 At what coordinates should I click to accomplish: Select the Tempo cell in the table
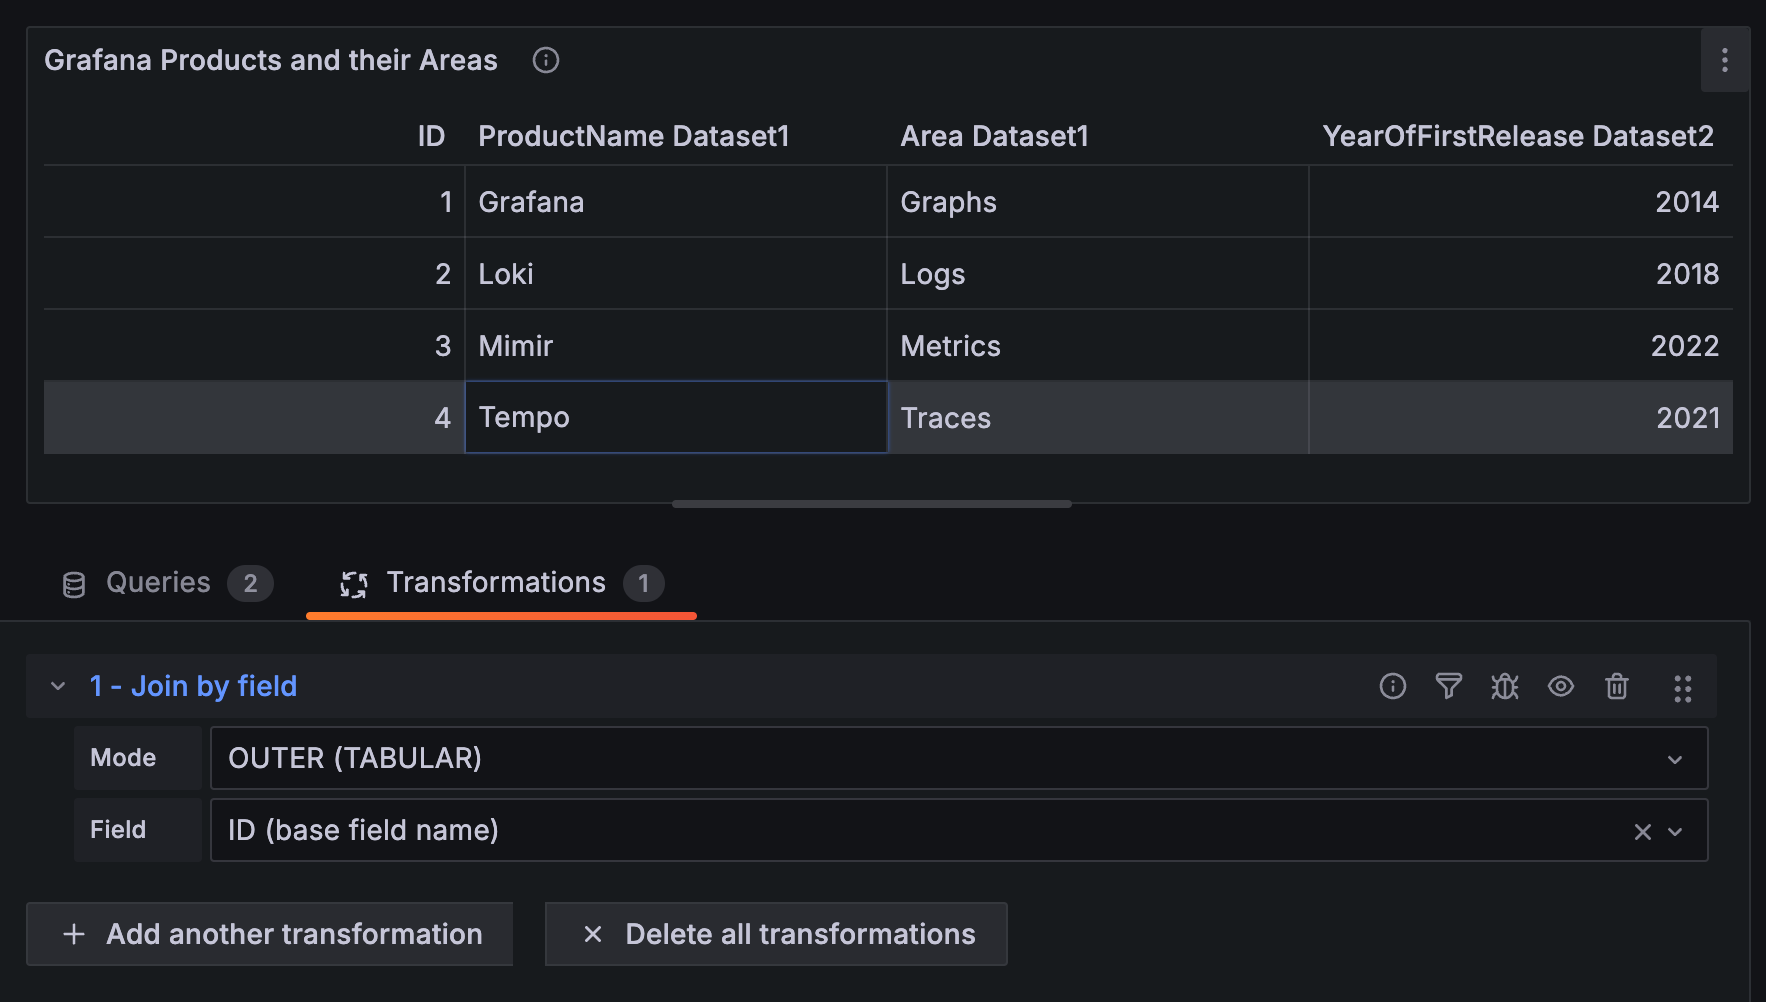676,417
